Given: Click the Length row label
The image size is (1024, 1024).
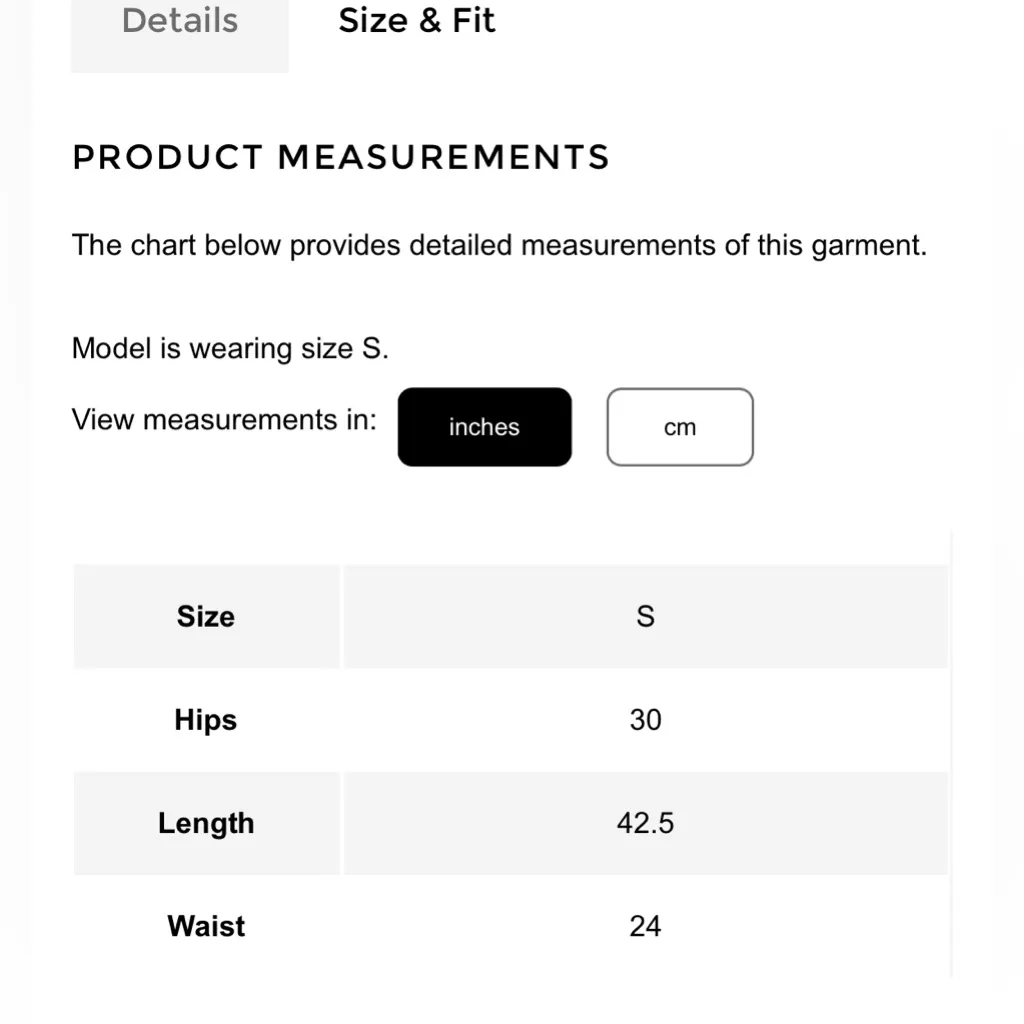Looking at the screenshot, I should (206, 824).
